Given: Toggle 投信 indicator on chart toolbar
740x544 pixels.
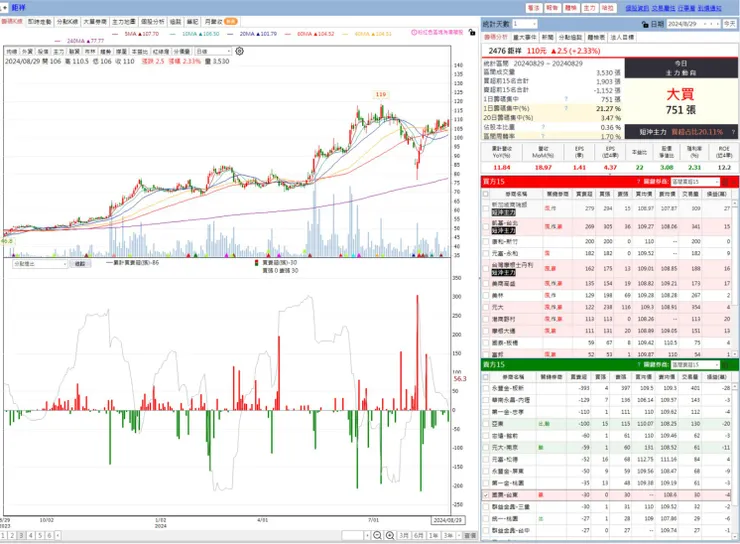Looking at the screenshot, I should (43, 51).
